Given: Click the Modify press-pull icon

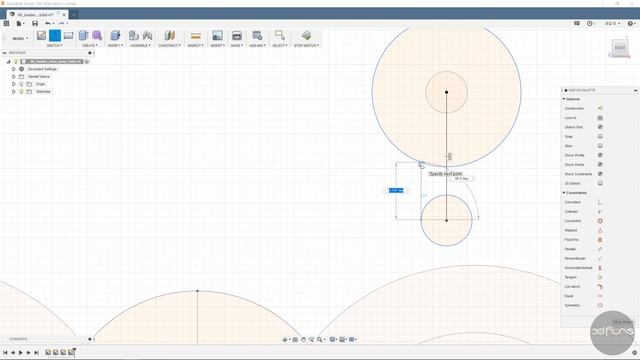Looking at the screenshot, I should pyautogui.click(x=115, y=36).
